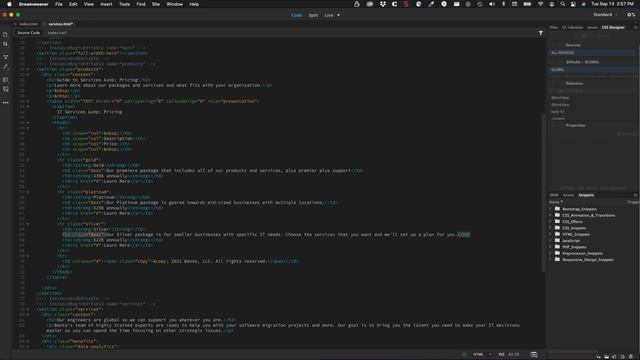
Task: Expand the HTML_Snippets folder arrow
Action: tap(550, 234)
